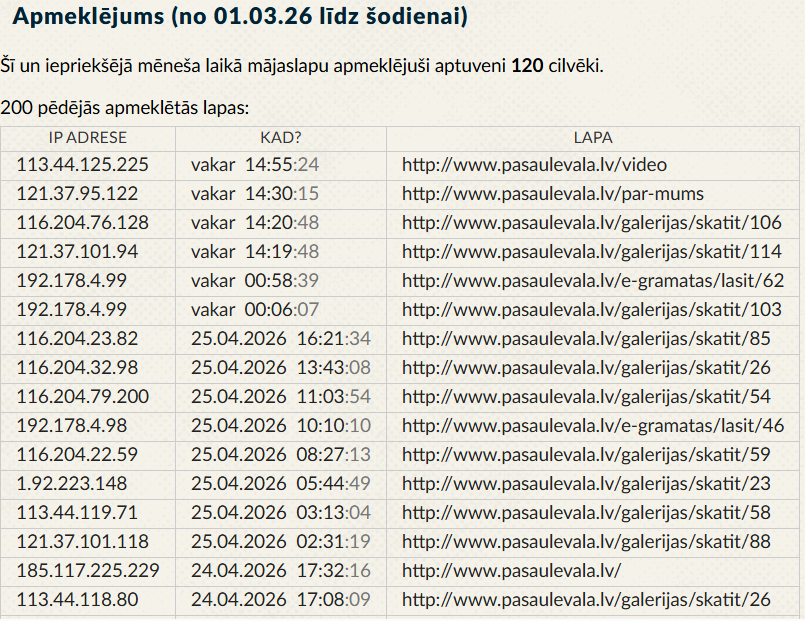Select the KAD? column header

(281, 138)
